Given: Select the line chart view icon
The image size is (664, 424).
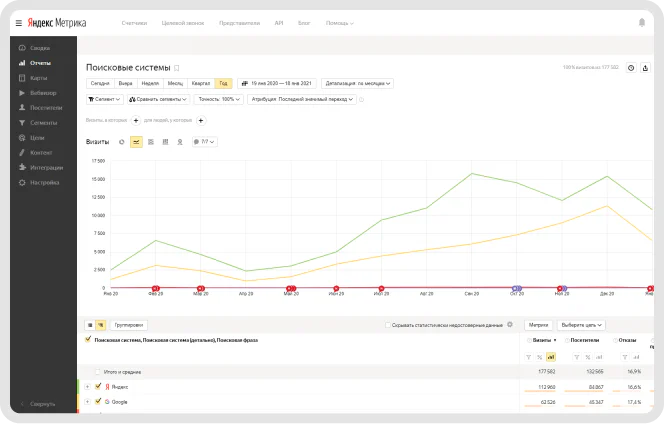Looking at the screenshot, I should 136,142.
